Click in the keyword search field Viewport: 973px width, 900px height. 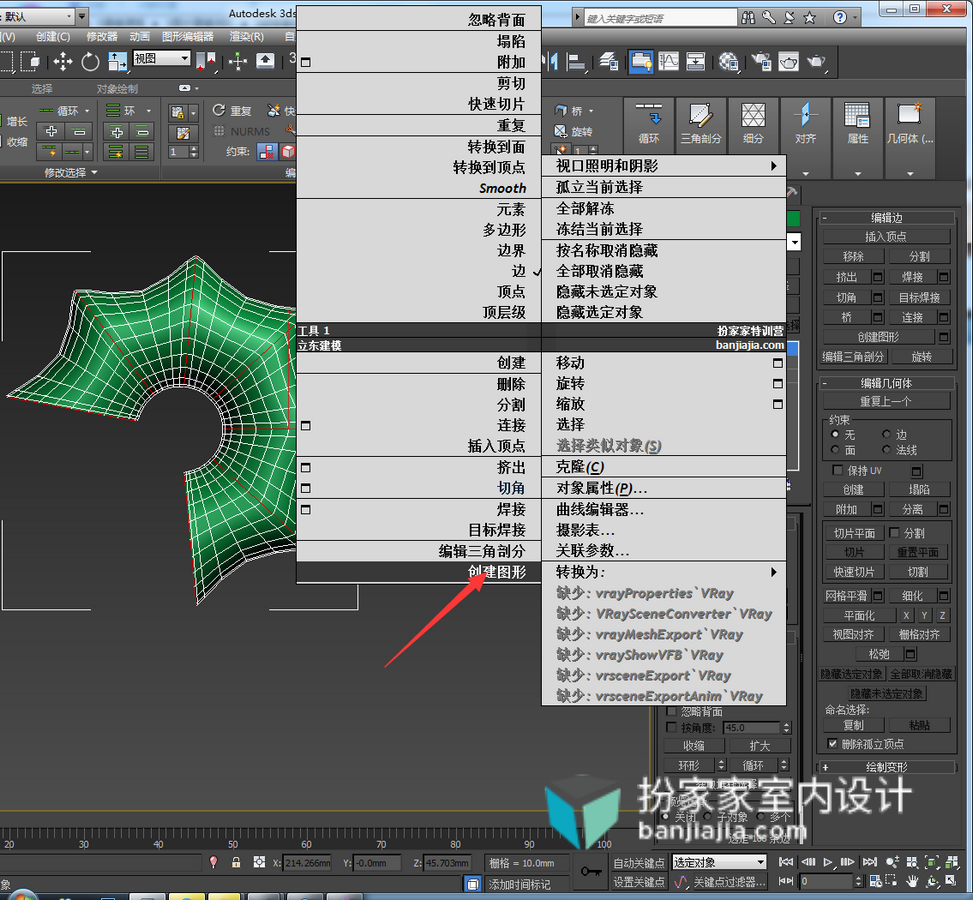tap(660, 17)
